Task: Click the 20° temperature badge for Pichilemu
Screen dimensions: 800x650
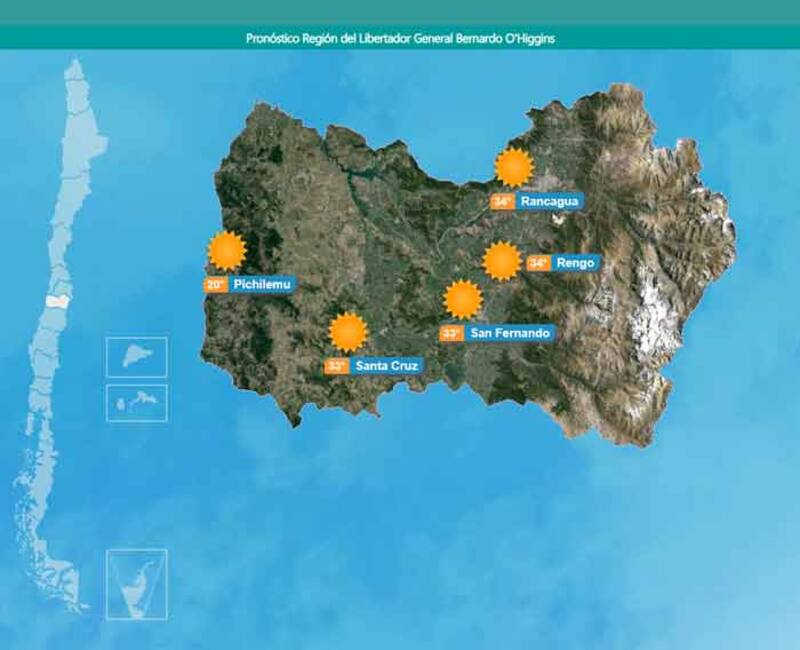Action: pyautogui.click(x=215, y=284)
